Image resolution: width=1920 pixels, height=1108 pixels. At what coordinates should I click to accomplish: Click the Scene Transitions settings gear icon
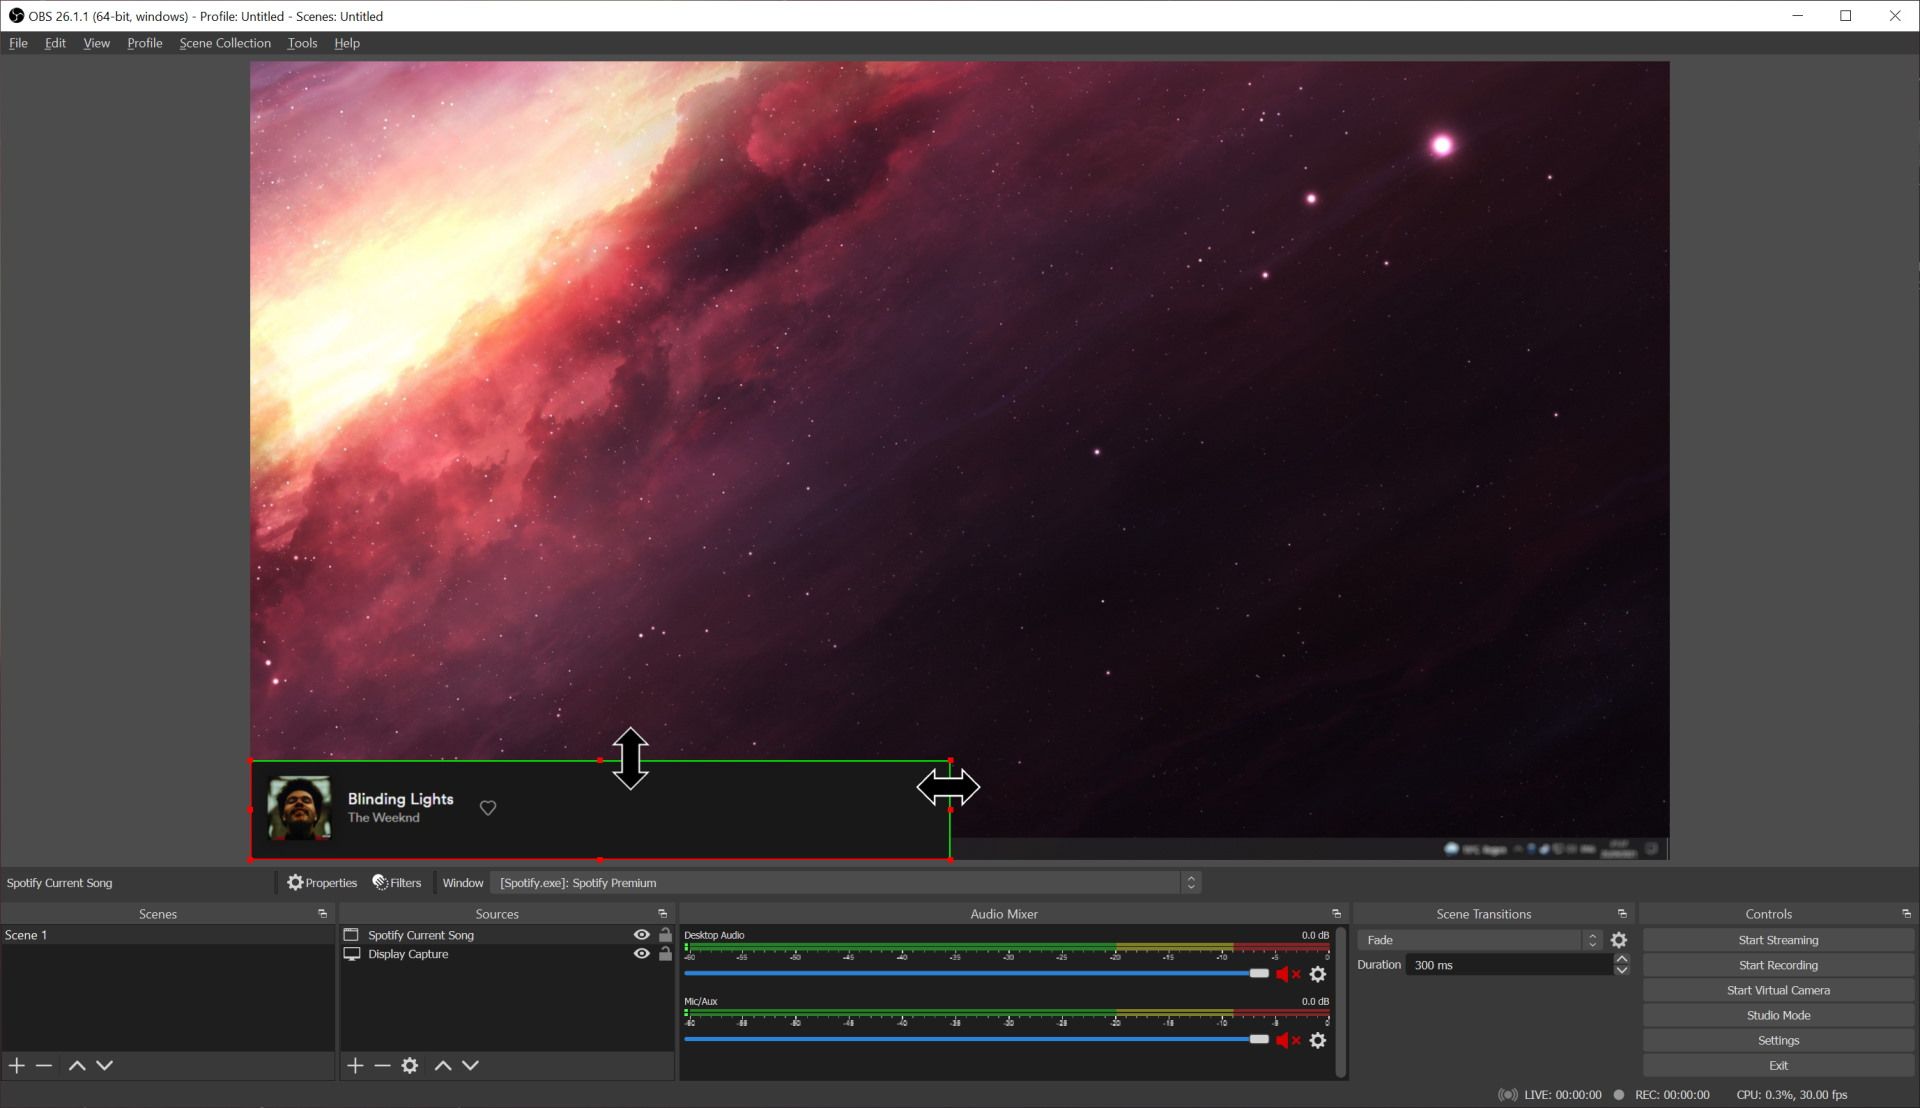click(x=1619, y=938)
